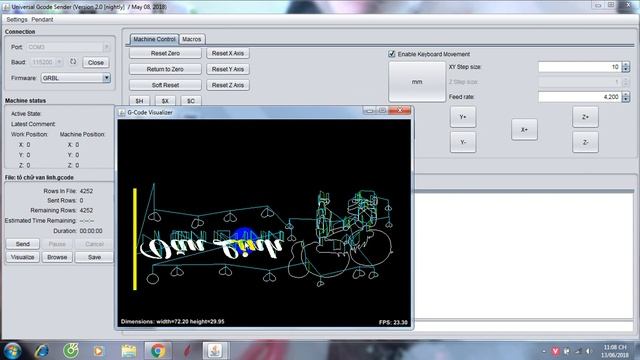Adjust Feed rate with spinner arrows
Screen dimensions: 640x360
coord(626,97)
